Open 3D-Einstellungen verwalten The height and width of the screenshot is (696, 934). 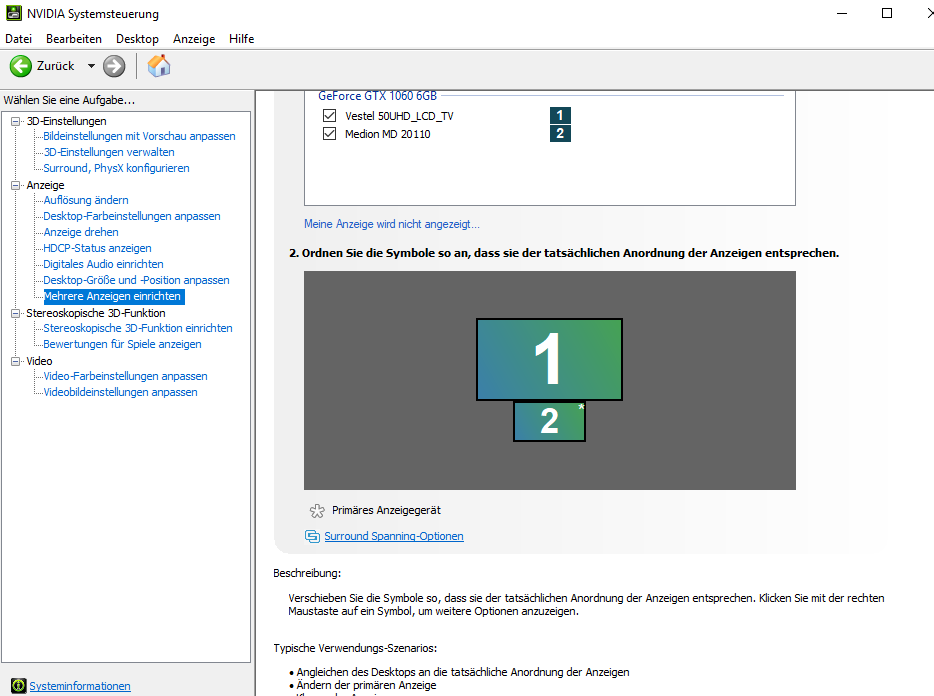tap(109, 153)
